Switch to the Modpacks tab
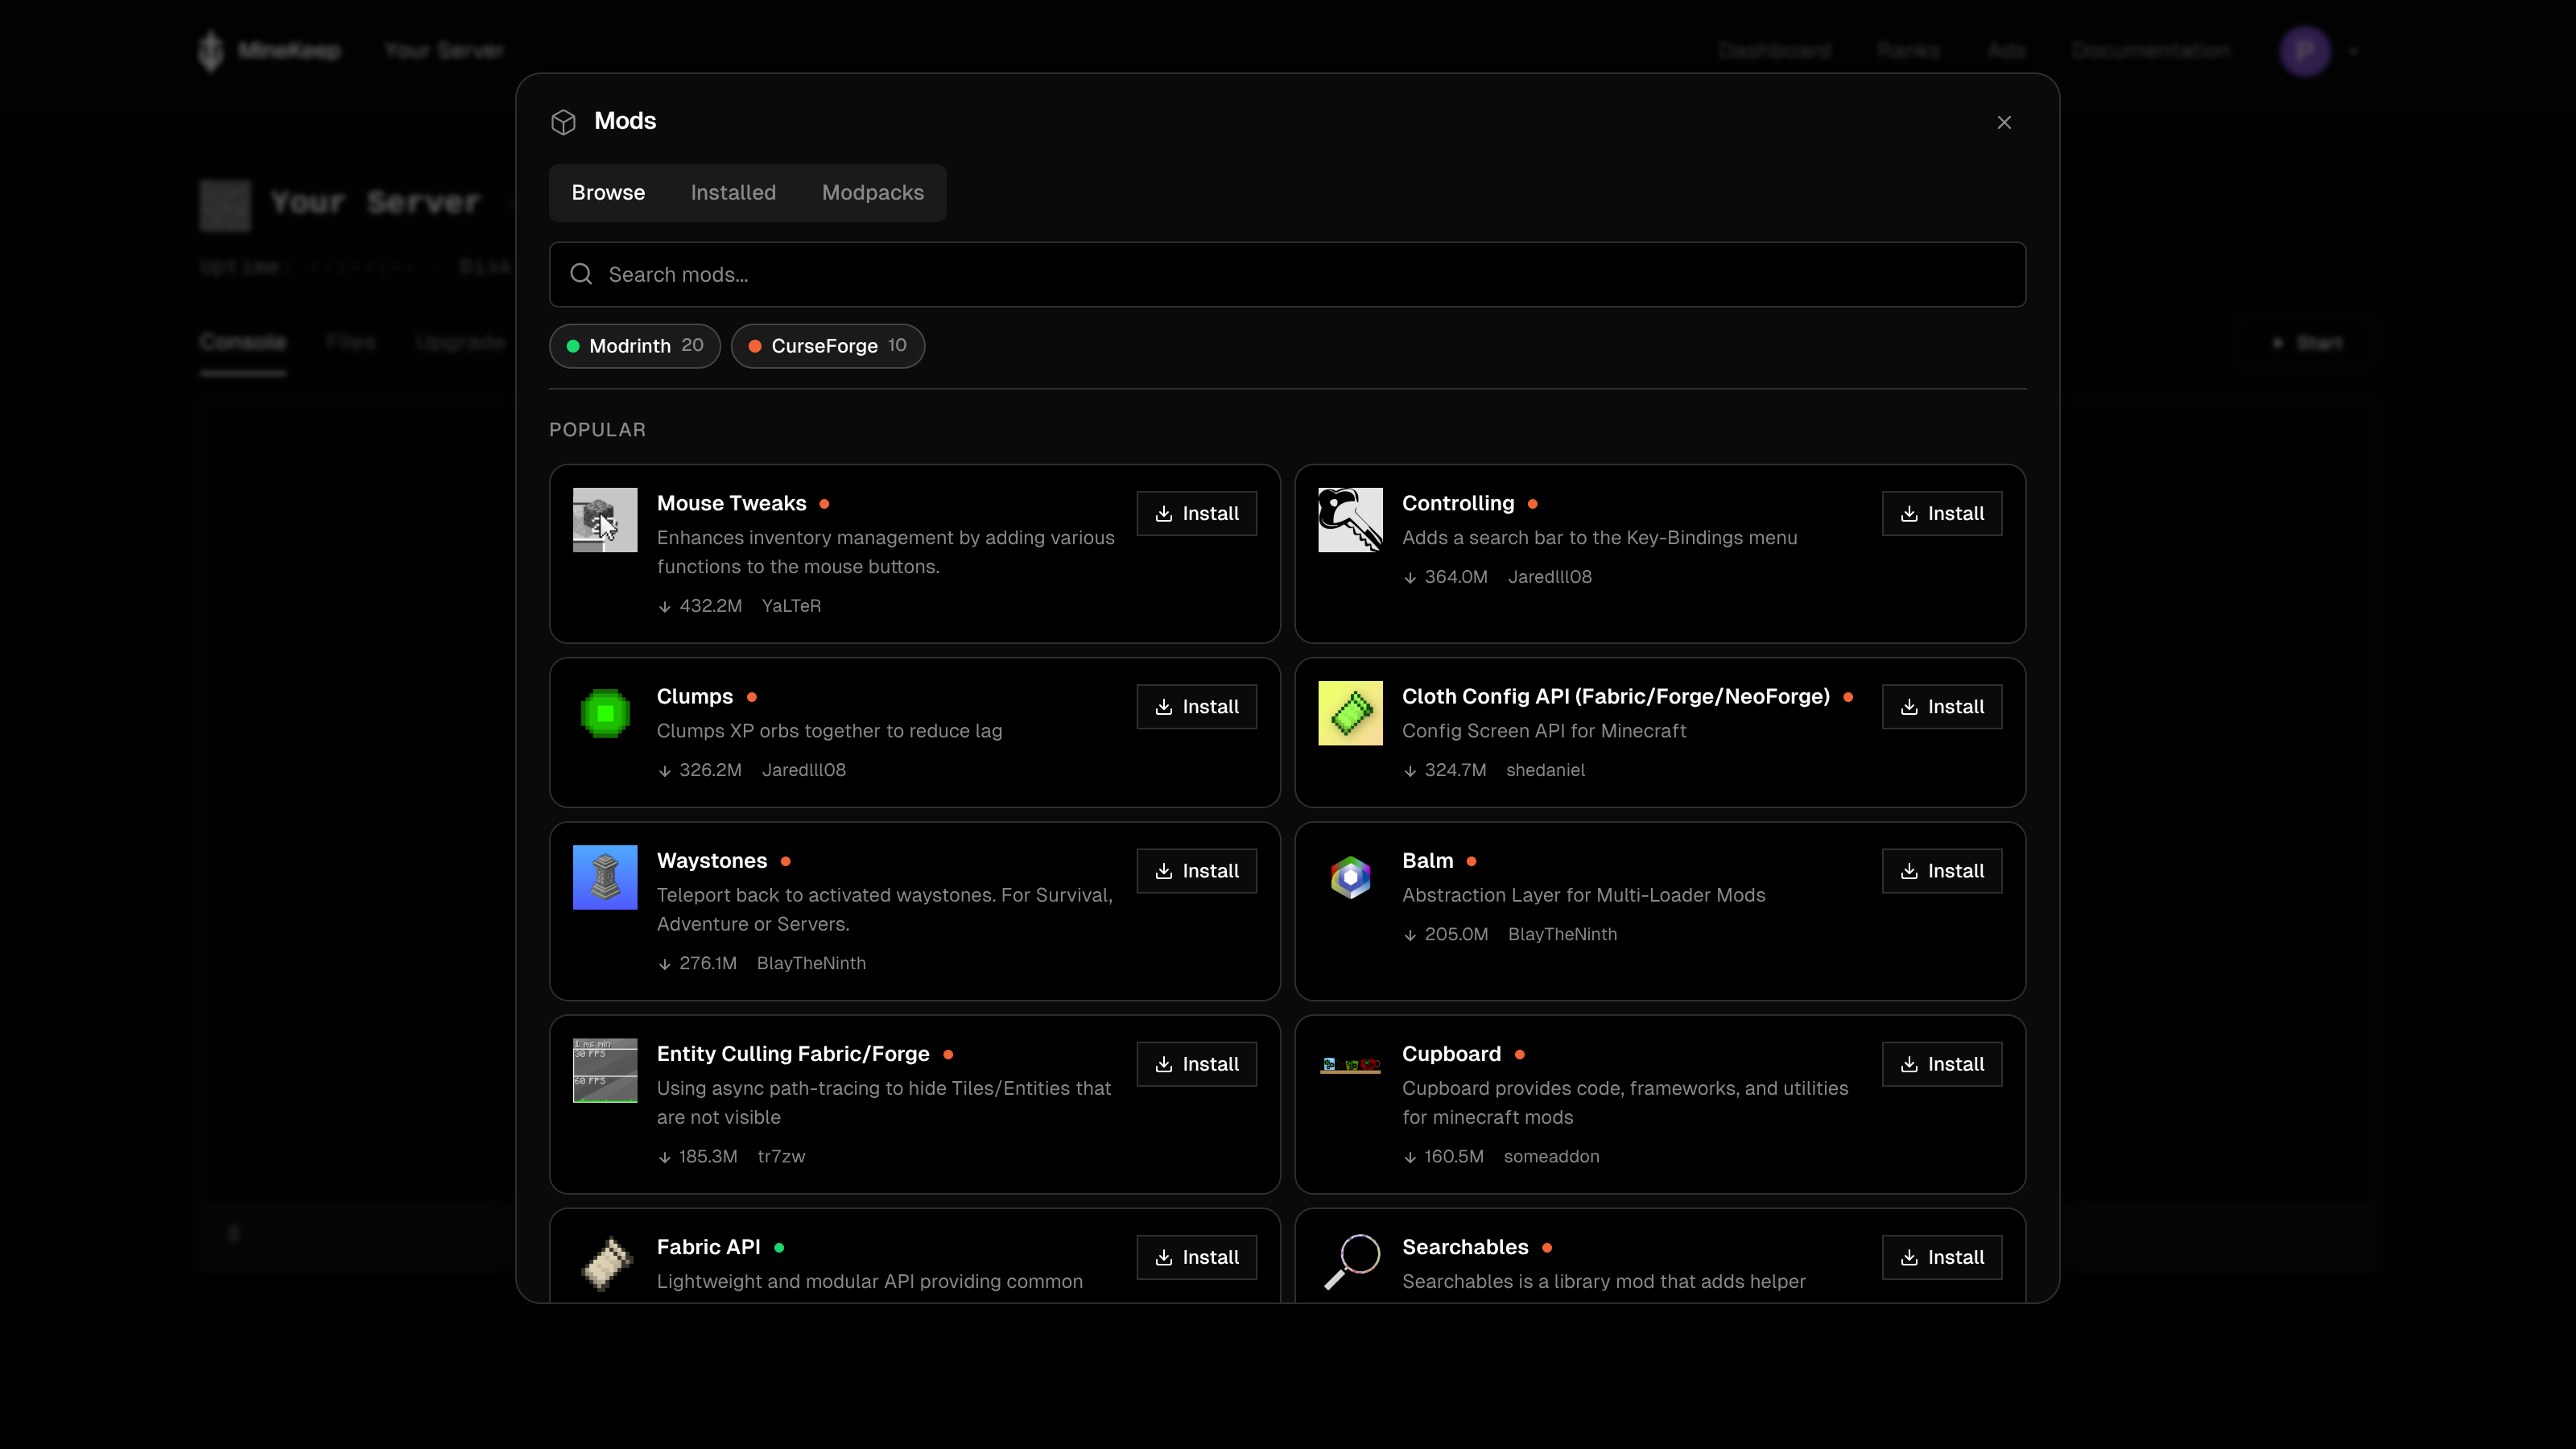Viewport: 2576px width, 1449px height. click(872, 192)
